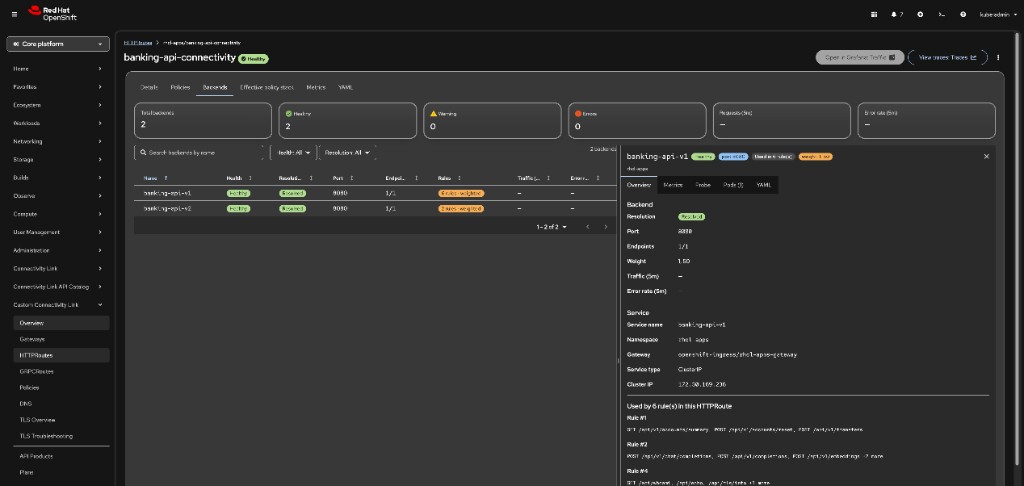
Task: Open the kube:admin user menu
Action: [999, 14]
